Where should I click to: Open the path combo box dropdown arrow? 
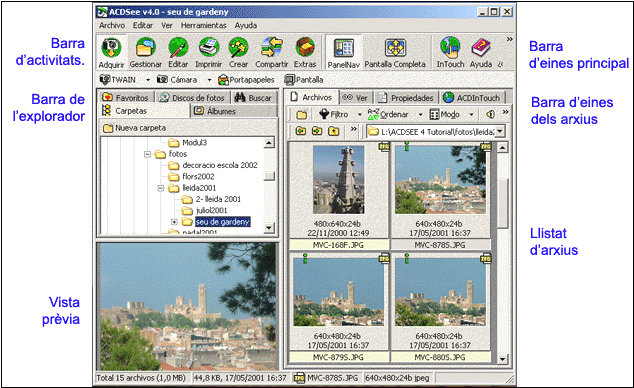tap(500, 131)
